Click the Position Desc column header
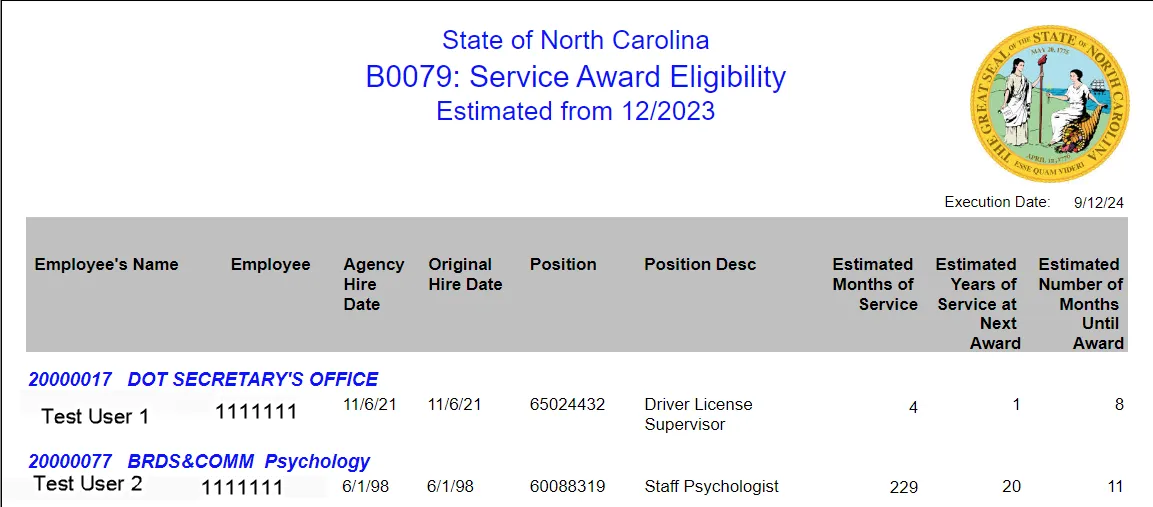 coord(700,265)
